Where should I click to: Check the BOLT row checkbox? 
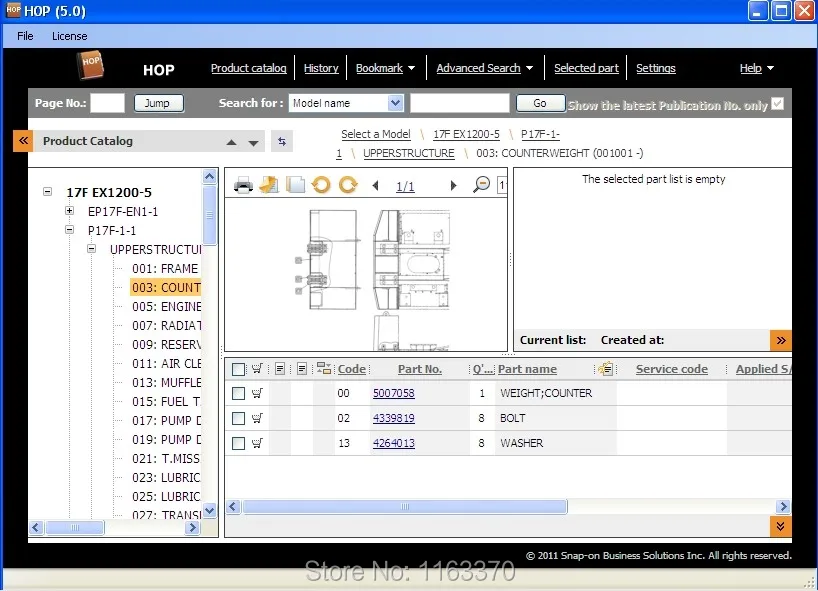tap(238, 418)
